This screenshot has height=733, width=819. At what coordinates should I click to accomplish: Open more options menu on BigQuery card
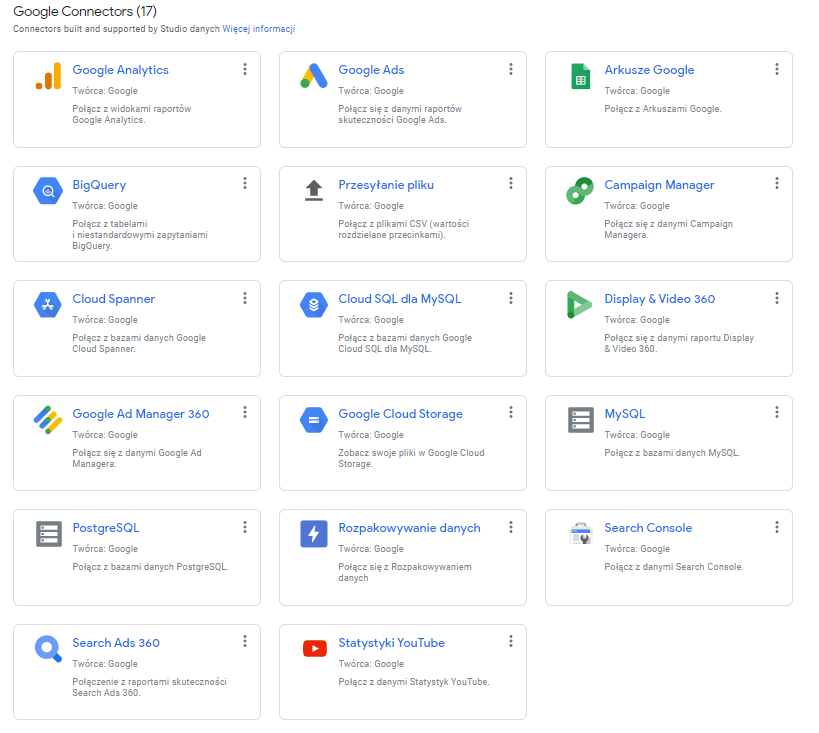tap(245, 183)
